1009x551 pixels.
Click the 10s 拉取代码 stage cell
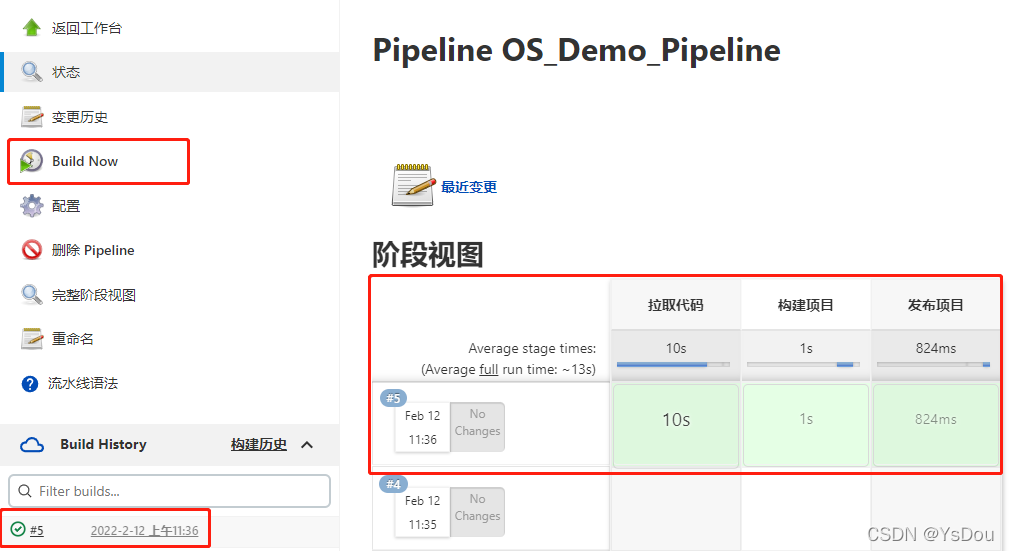coord(676,425)
